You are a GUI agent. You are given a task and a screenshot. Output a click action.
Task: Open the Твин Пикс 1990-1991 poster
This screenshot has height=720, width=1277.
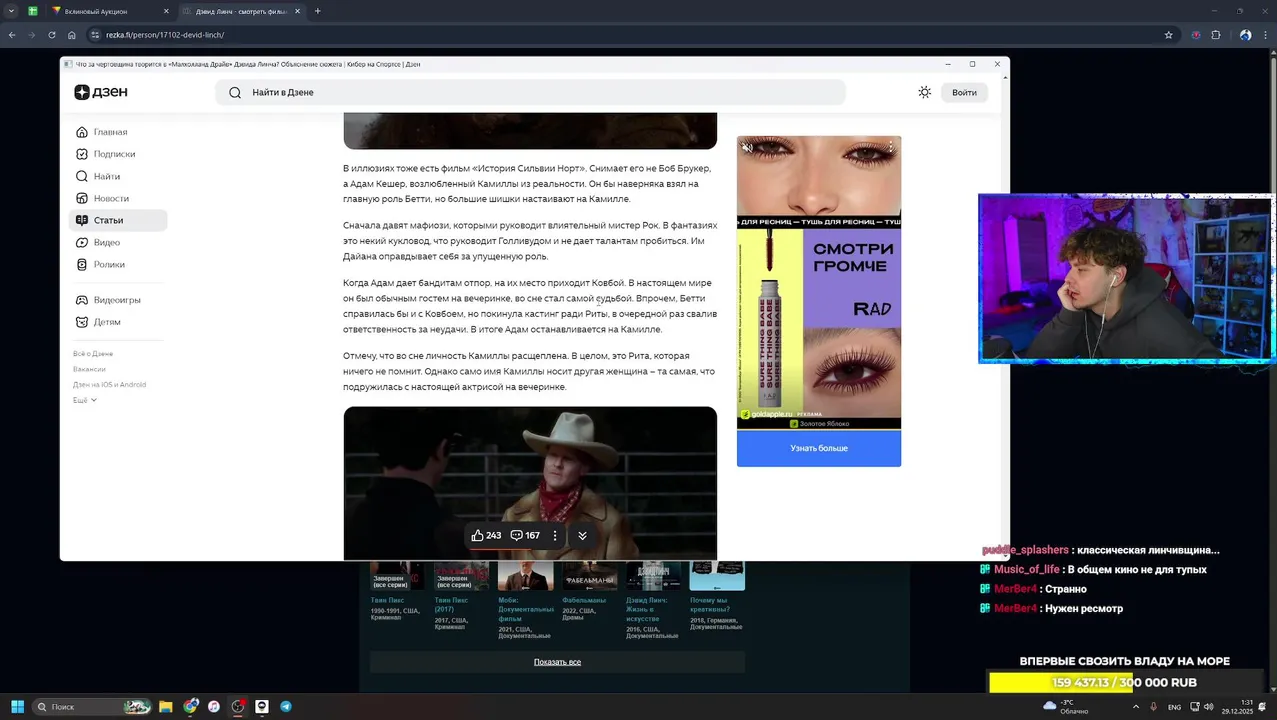397,576
